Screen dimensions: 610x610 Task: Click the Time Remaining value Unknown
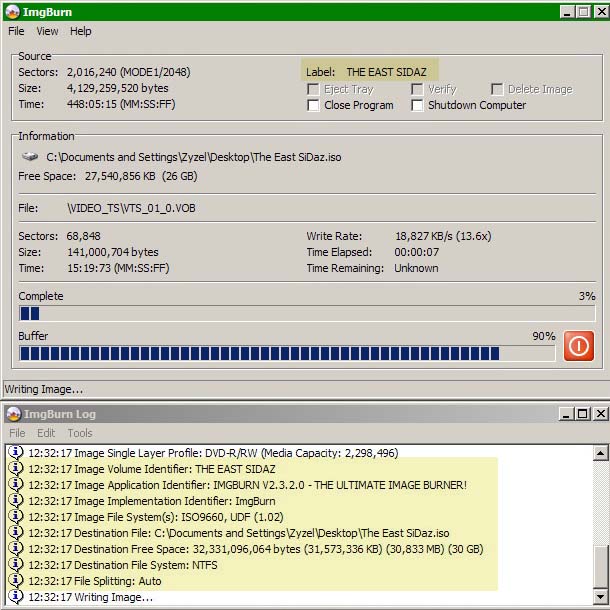click(x=416, y=268)
